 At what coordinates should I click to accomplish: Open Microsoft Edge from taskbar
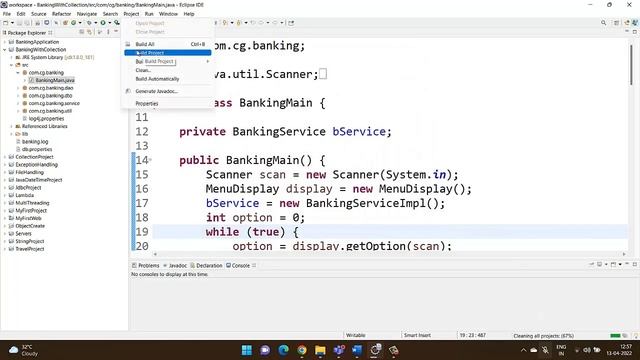click(283, 350)
